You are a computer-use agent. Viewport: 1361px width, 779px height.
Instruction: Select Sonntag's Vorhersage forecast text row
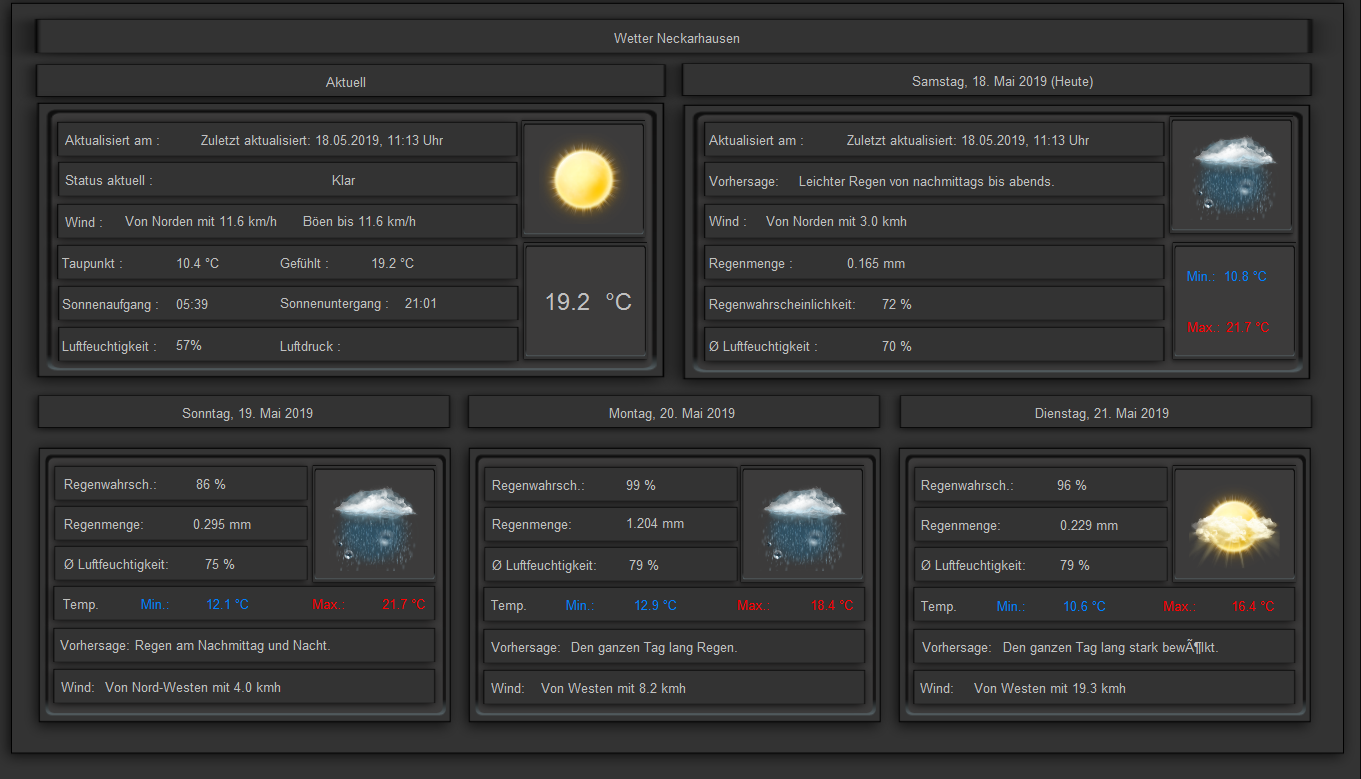(x=244, y=646)
